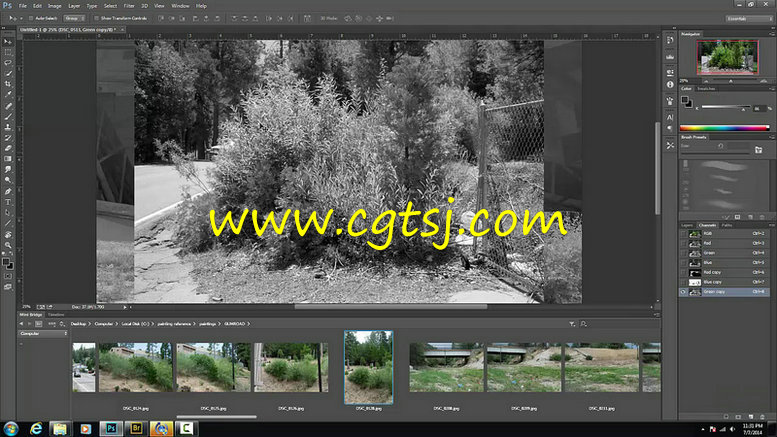Click the color spectrum ramp
The height and width of the screenshot is (437, 777).
pyautogui.click(x=724, y=128)
